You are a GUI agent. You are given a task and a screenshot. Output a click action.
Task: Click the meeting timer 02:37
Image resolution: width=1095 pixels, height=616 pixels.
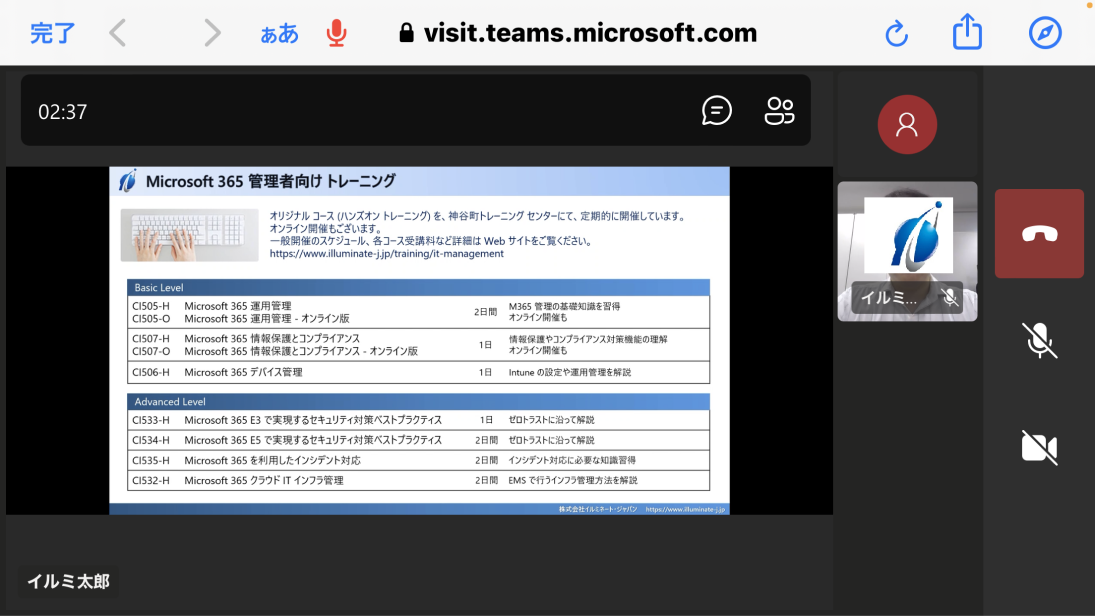[63, 112]
